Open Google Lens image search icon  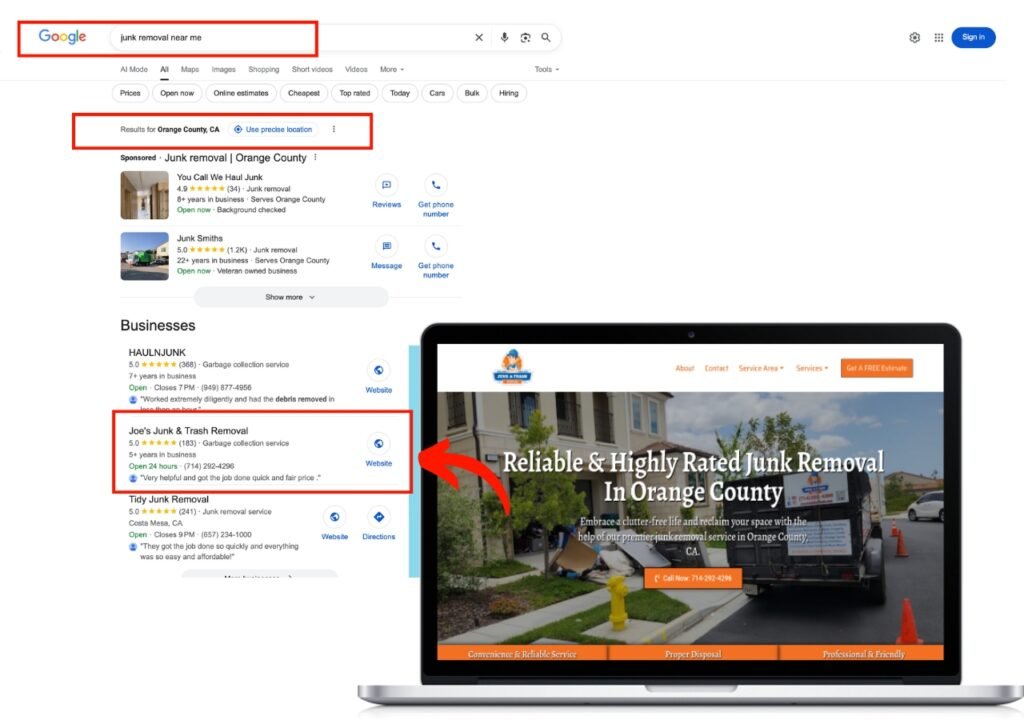[525, 38]
